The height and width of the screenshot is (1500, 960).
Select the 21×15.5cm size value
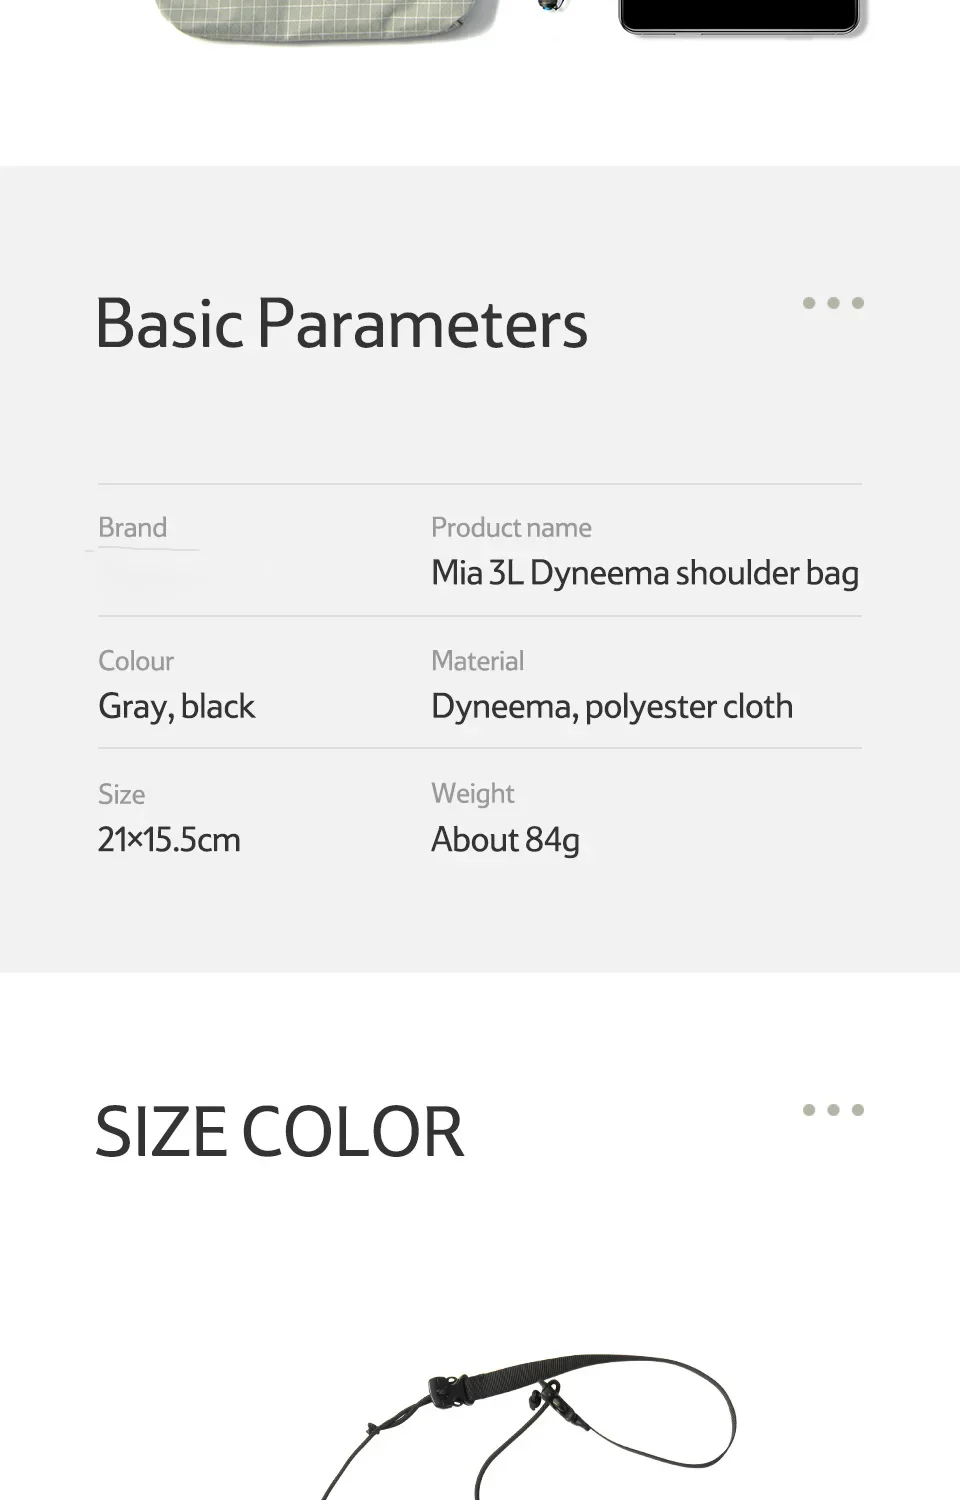(x=169, y=840)
